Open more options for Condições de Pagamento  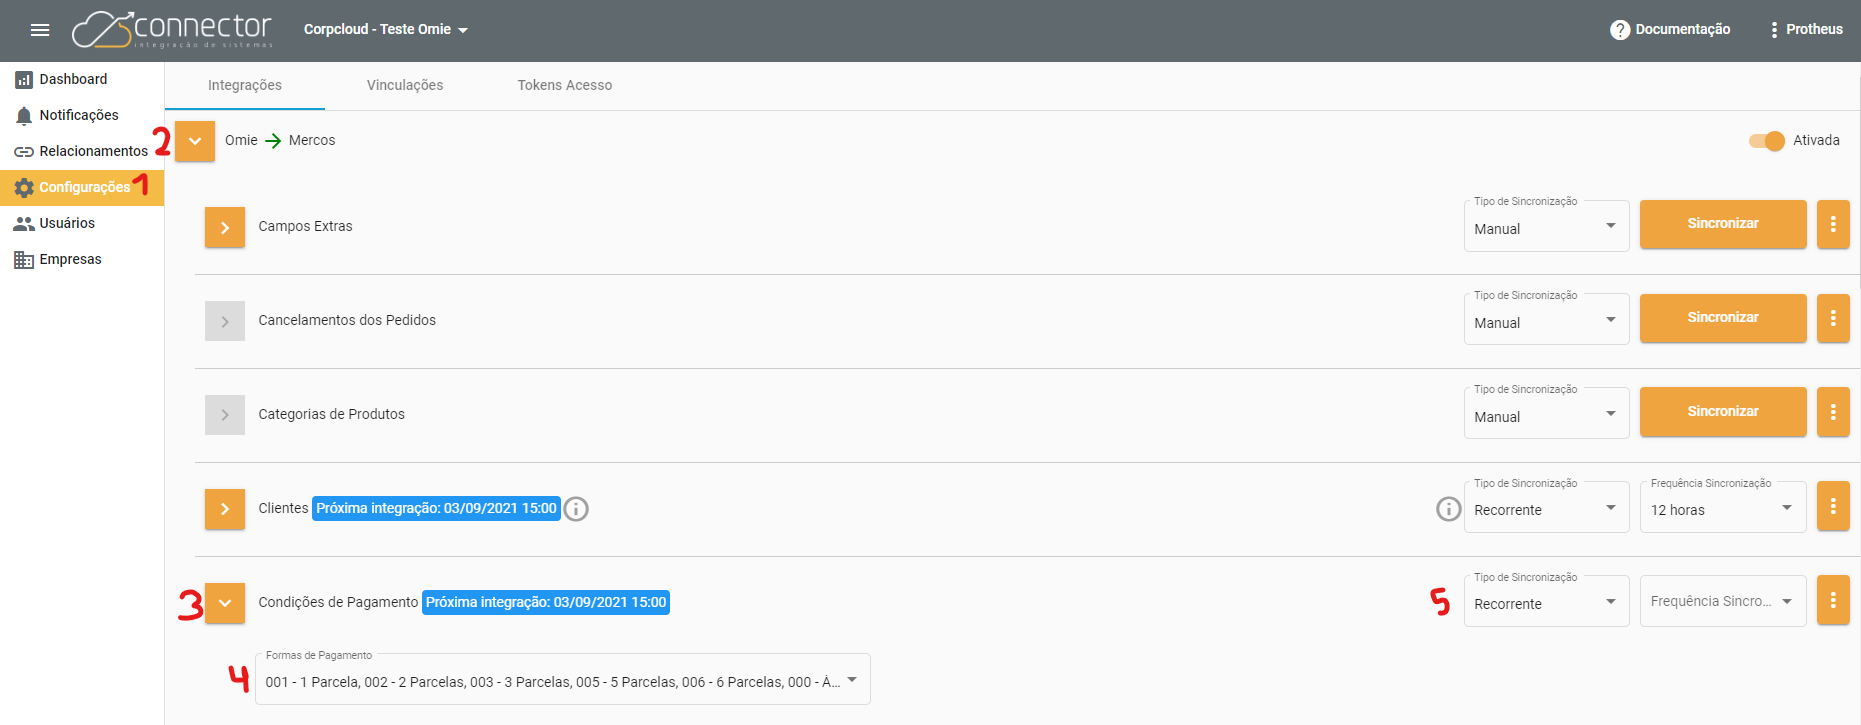[x=1833, y=600]
